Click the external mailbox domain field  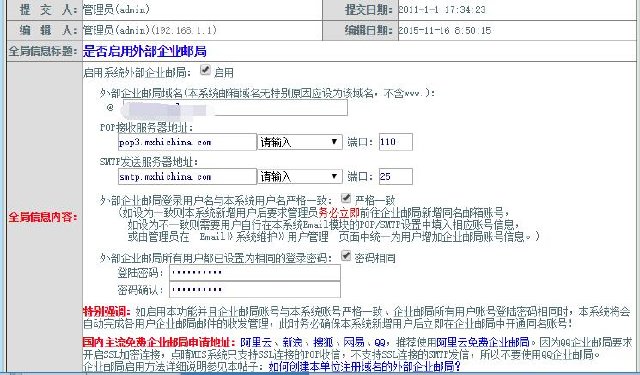pyautogui.click(x=236, y=108)
